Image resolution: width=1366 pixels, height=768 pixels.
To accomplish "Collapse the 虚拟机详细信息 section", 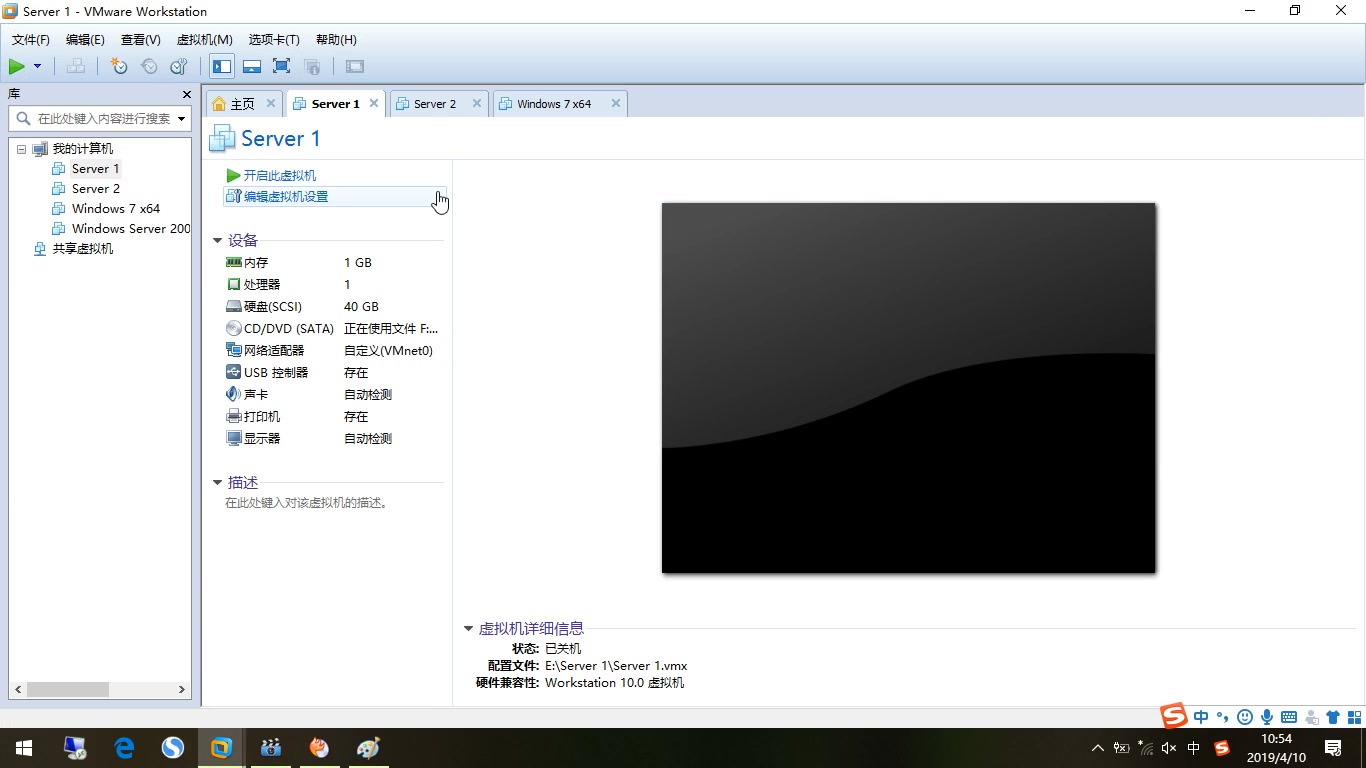I will click(x=468, y=629).
